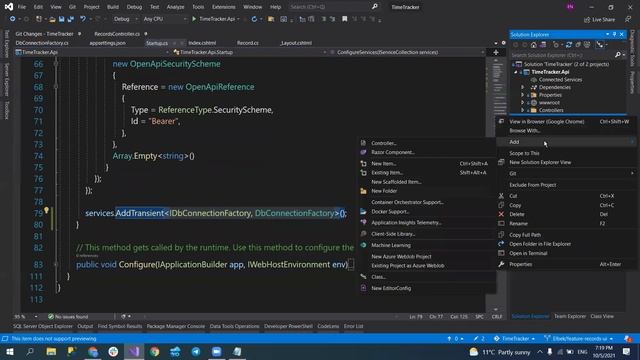640x360 pixels.
Task: Click the Save file toolbar icon
Action: [x=62, y=19]
